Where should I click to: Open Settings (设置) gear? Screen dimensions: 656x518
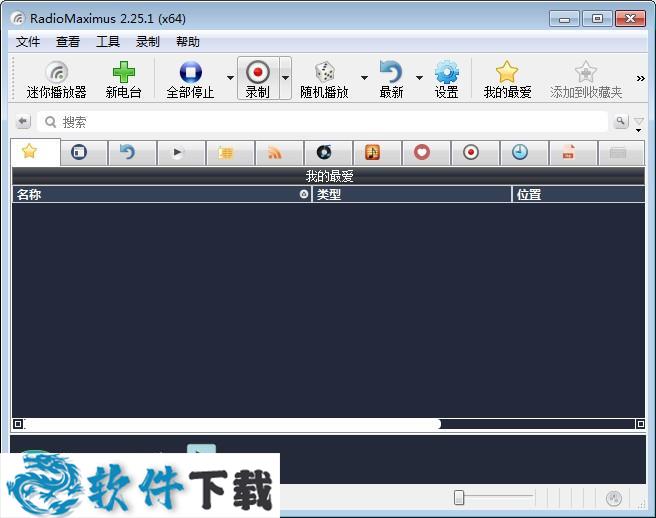click(x=446, y=79)
